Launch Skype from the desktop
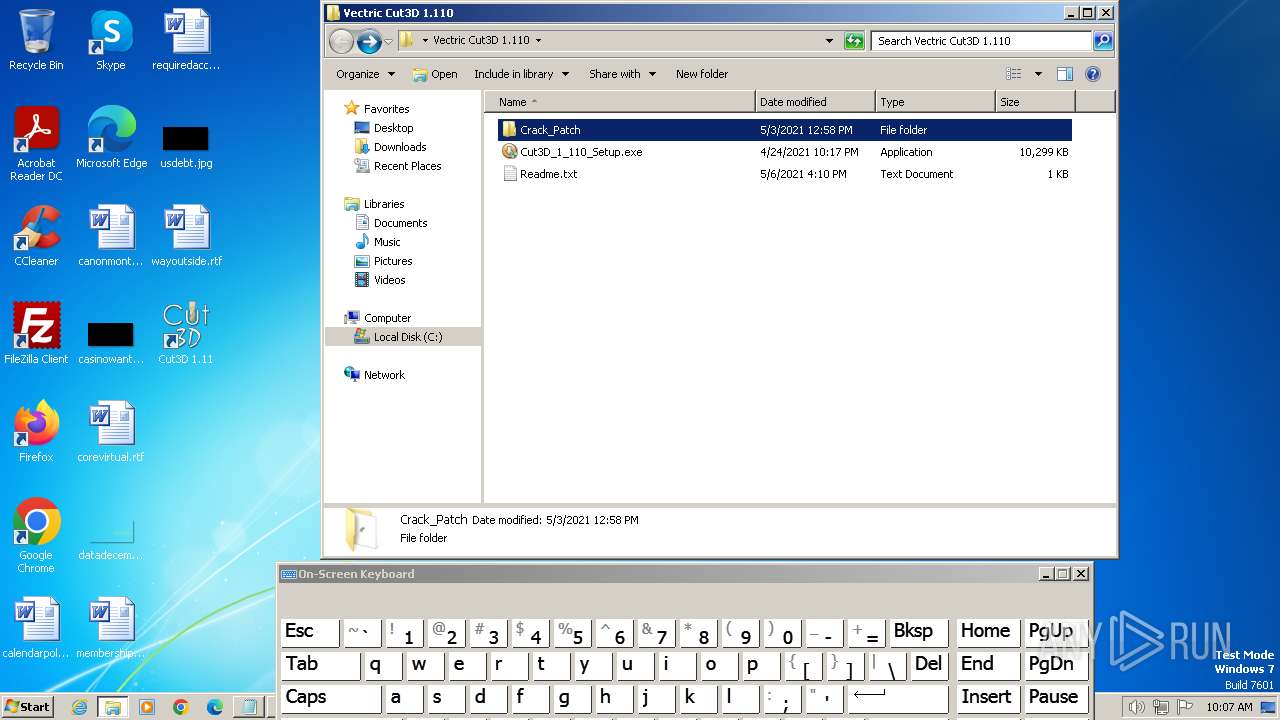The width and height of the screenshot is (1280, 720). tap(111, 40)
